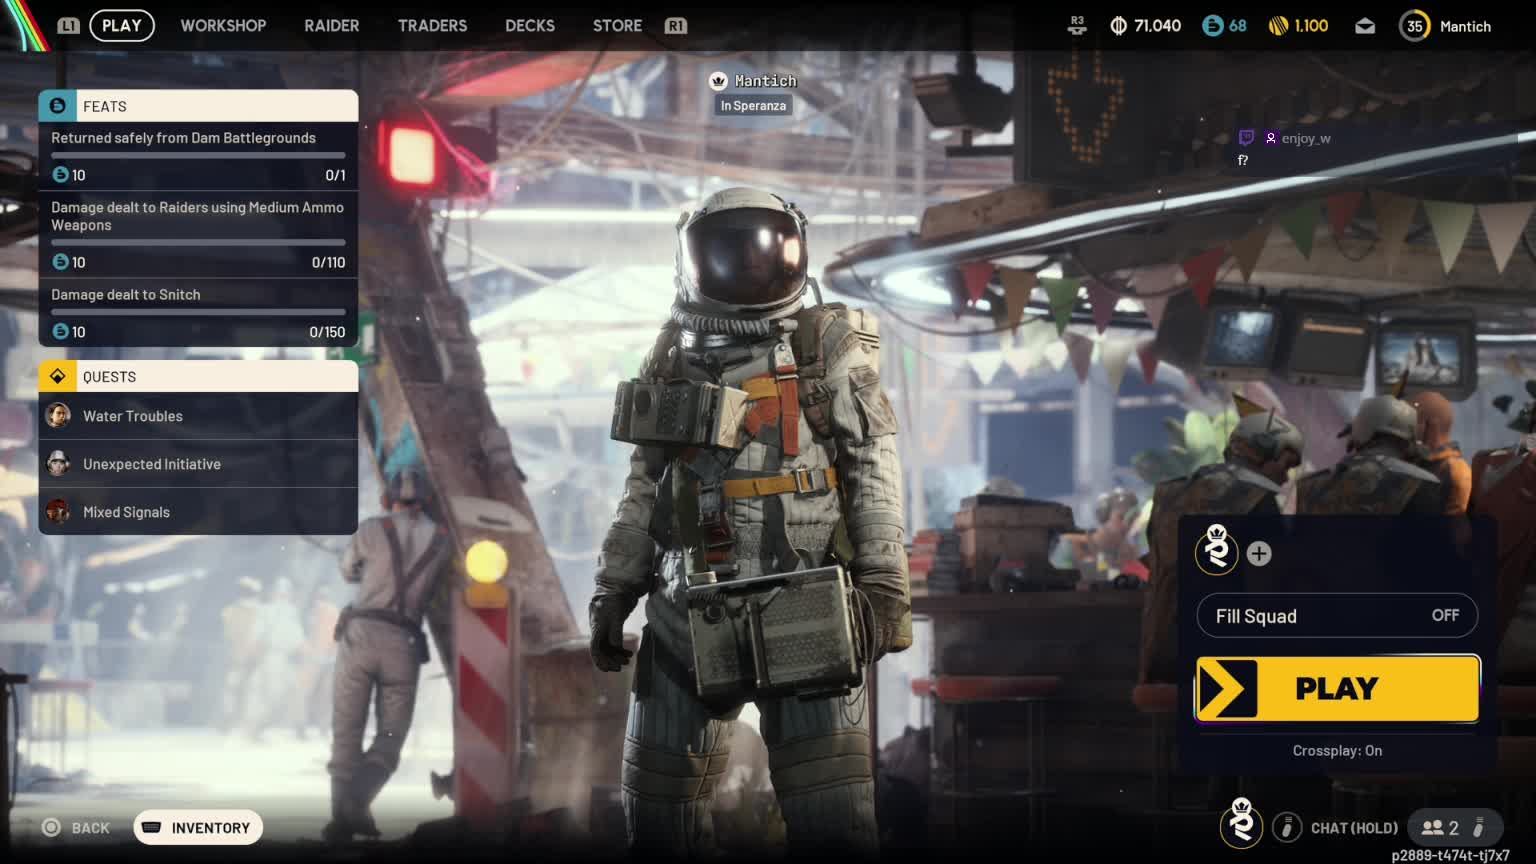Click the "Damage dealt to Snitch" feat text

pos(126,295)
